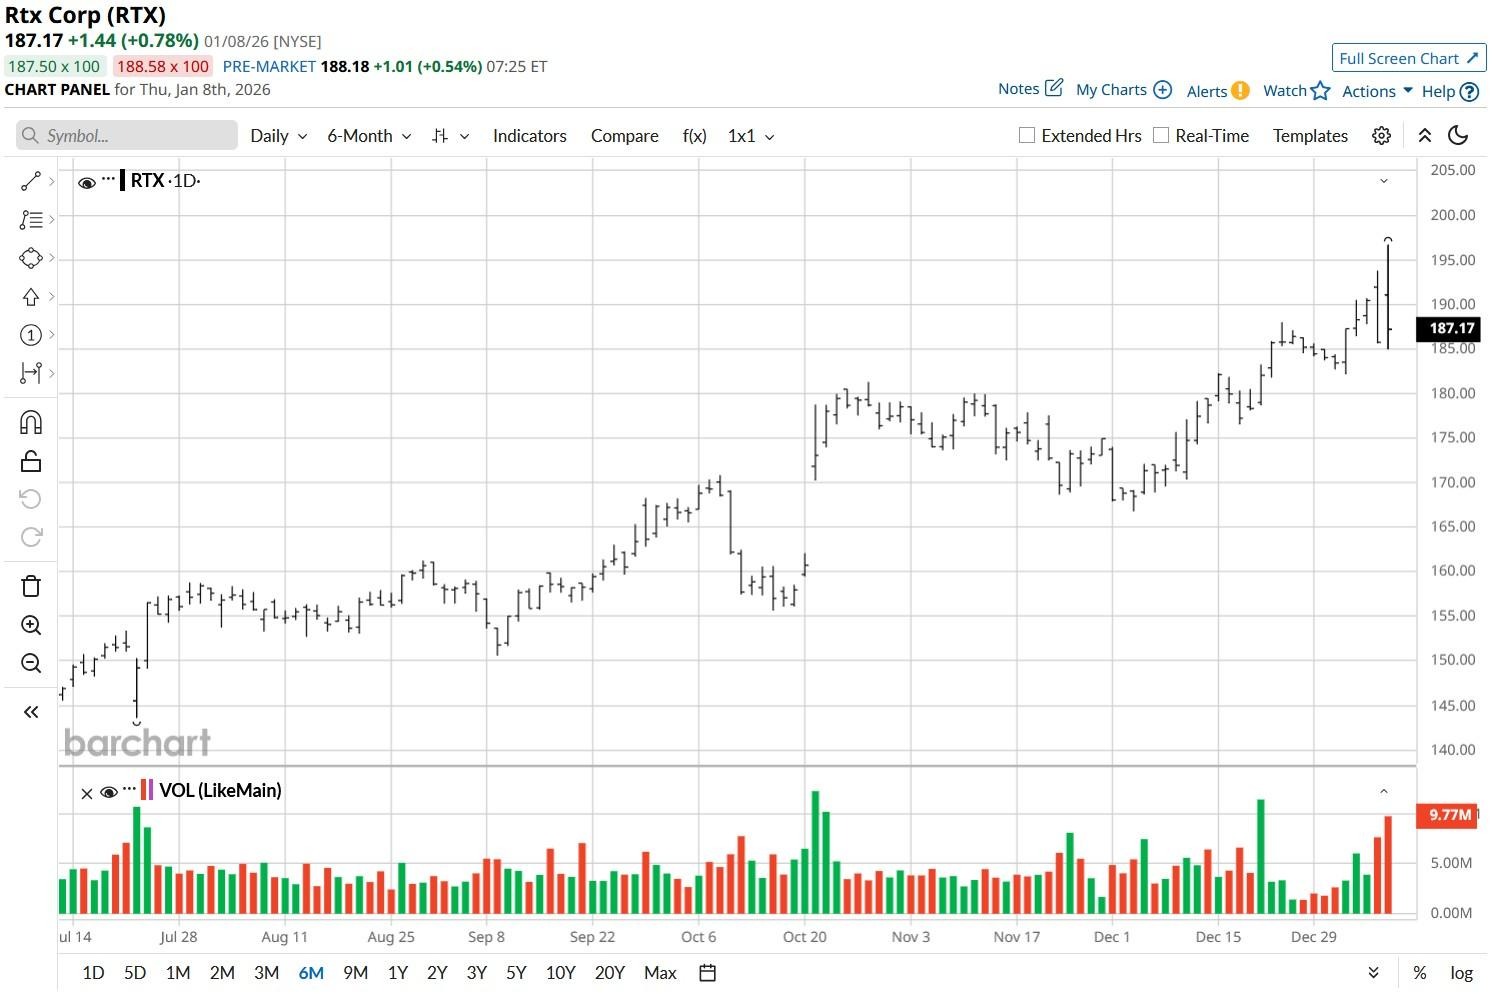Add to My Charts
Viewport: 1492px width, 994px height.
pos(1123,90)
